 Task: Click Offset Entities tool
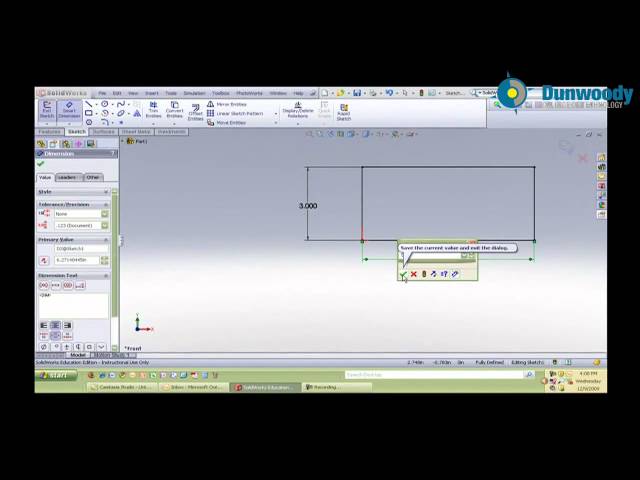(x=196, y=112)
